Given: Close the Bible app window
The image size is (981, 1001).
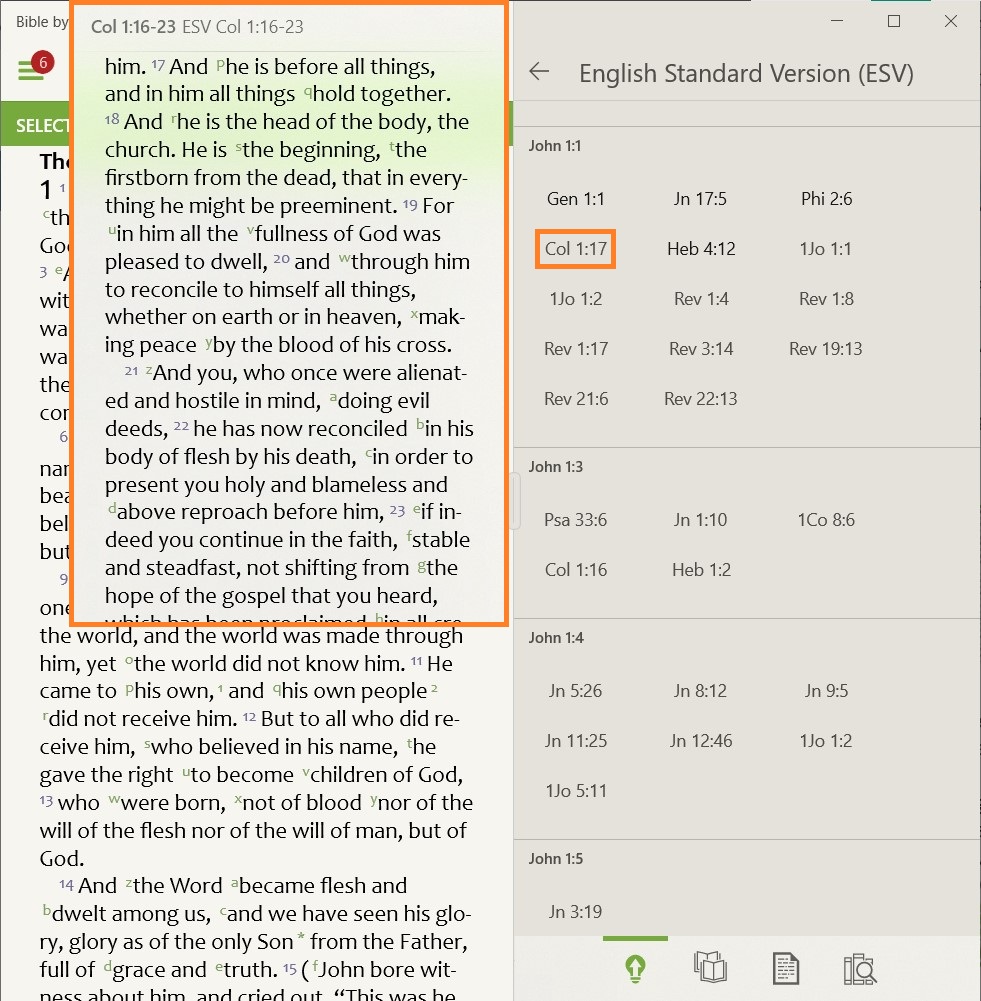Looking at the screenshot, I should [950, 21].
